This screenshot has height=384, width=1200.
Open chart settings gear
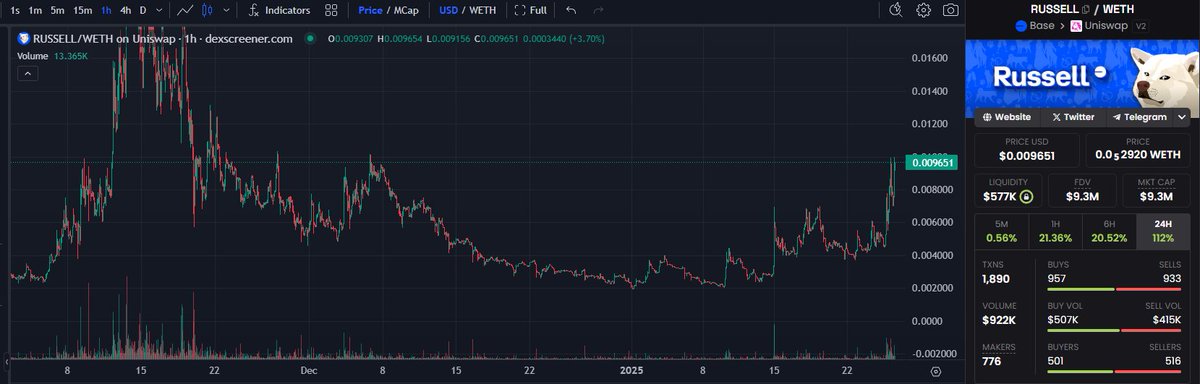coord(923,10)
